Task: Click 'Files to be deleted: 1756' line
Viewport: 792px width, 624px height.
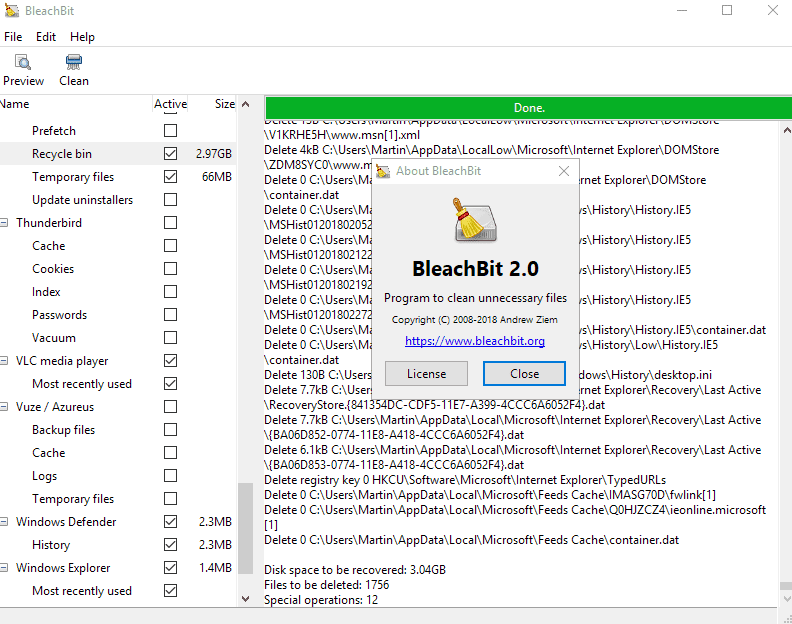Action: [x=327, y=585]
